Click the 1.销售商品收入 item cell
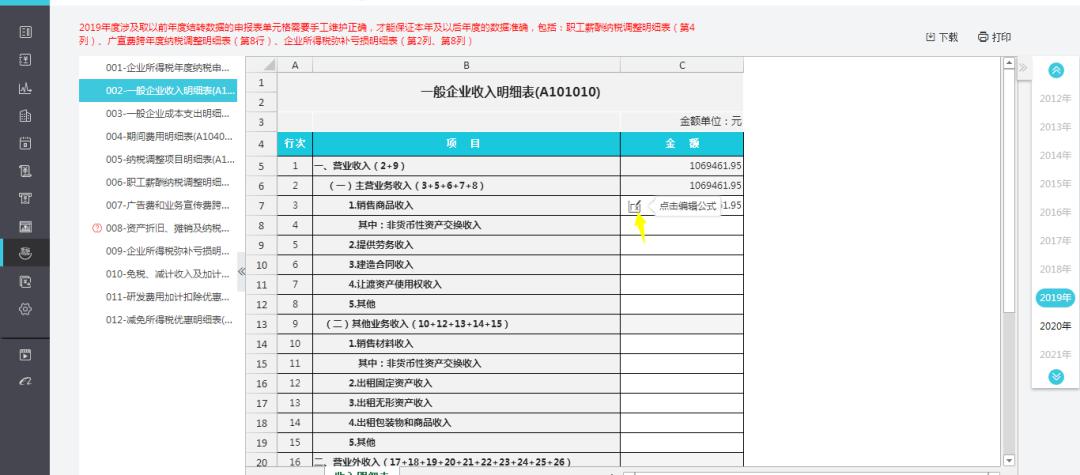The height and width of the screenshot is (475, 1080). [466, 205]
